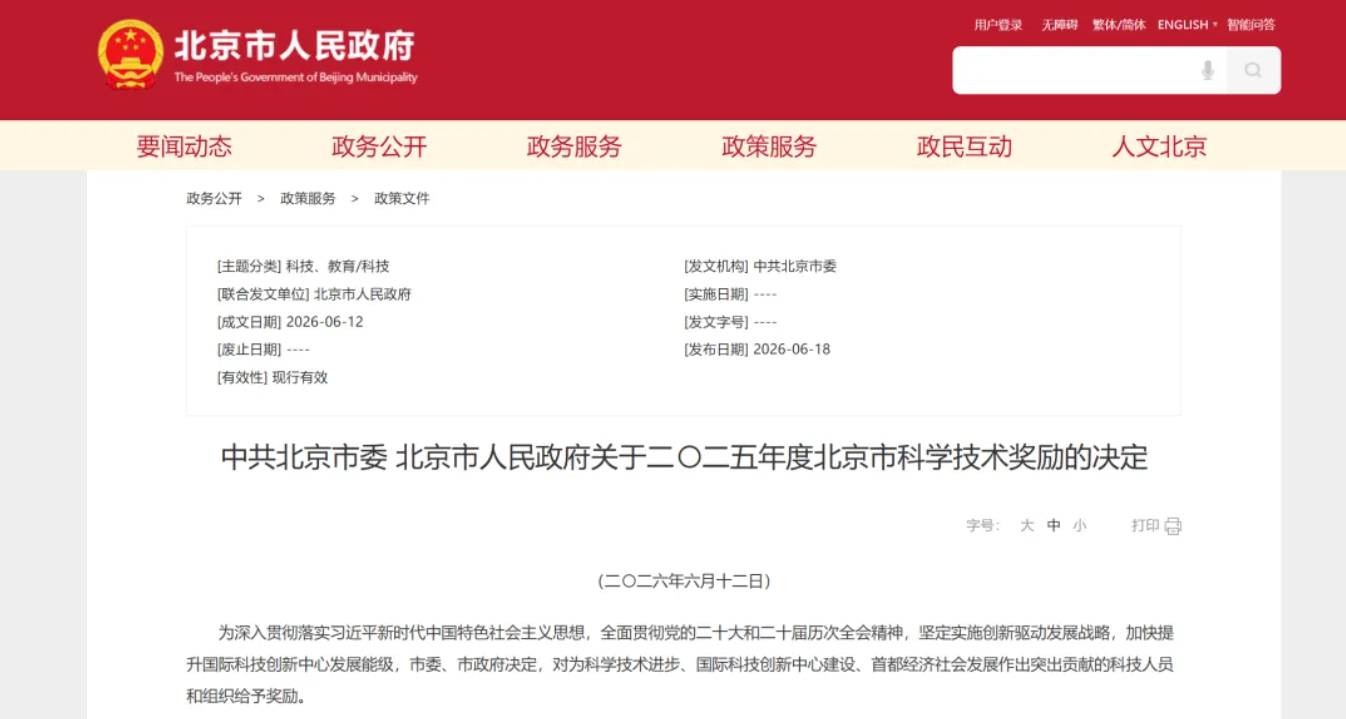The image size is (1346, 719).
Task: Click the 政务公开 breadcrumb
Action: tap(214, 198)
